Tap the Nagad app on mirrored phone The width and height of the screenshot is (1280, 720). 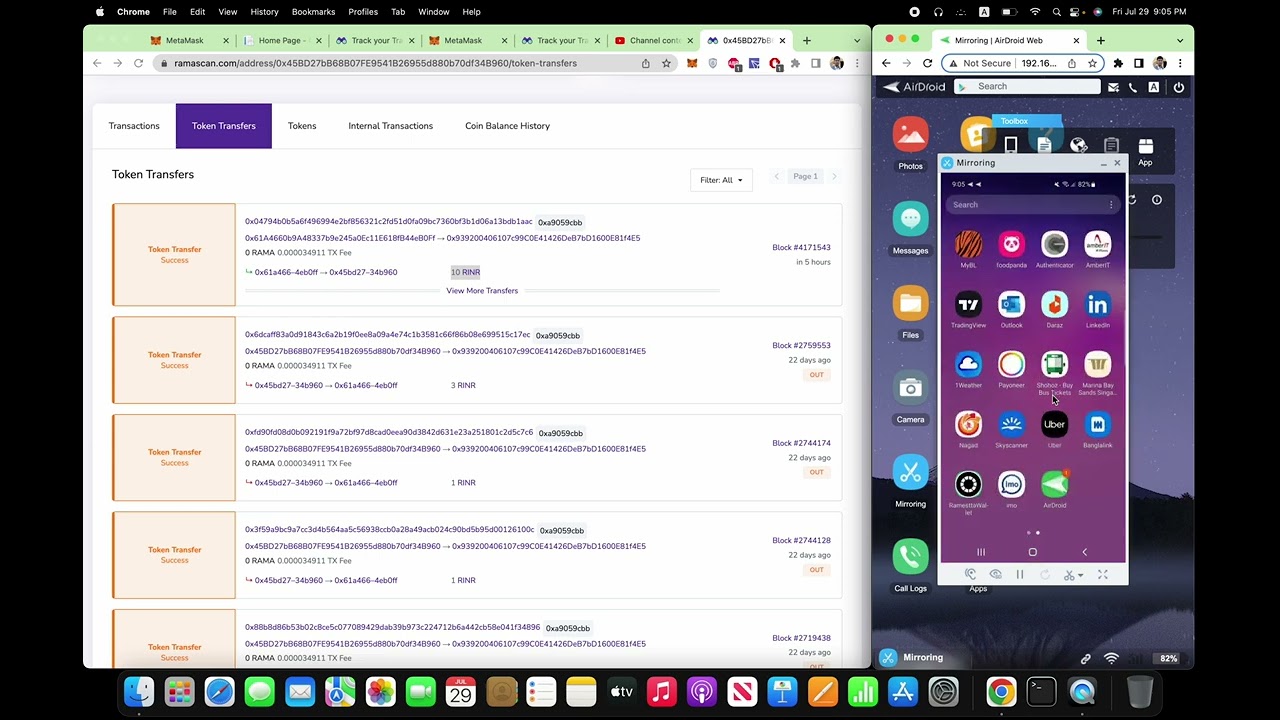[x=968, y=425]
